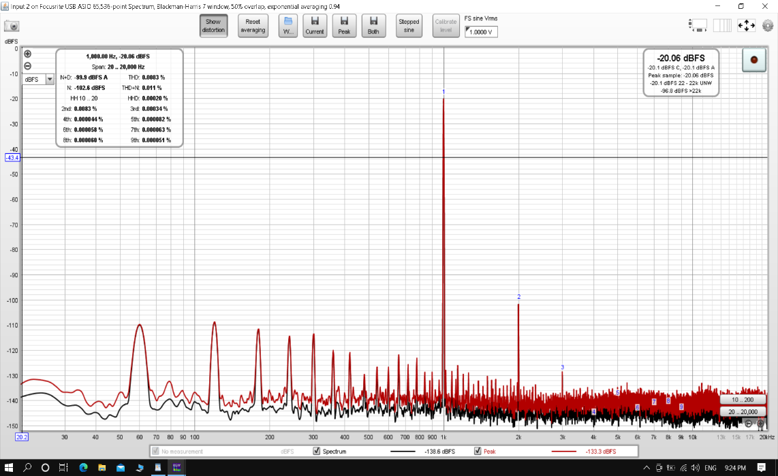Screen dimensions: 778x476
Task: Click the Peak sample -20.06 dBFS text
Action: [681, 75]
